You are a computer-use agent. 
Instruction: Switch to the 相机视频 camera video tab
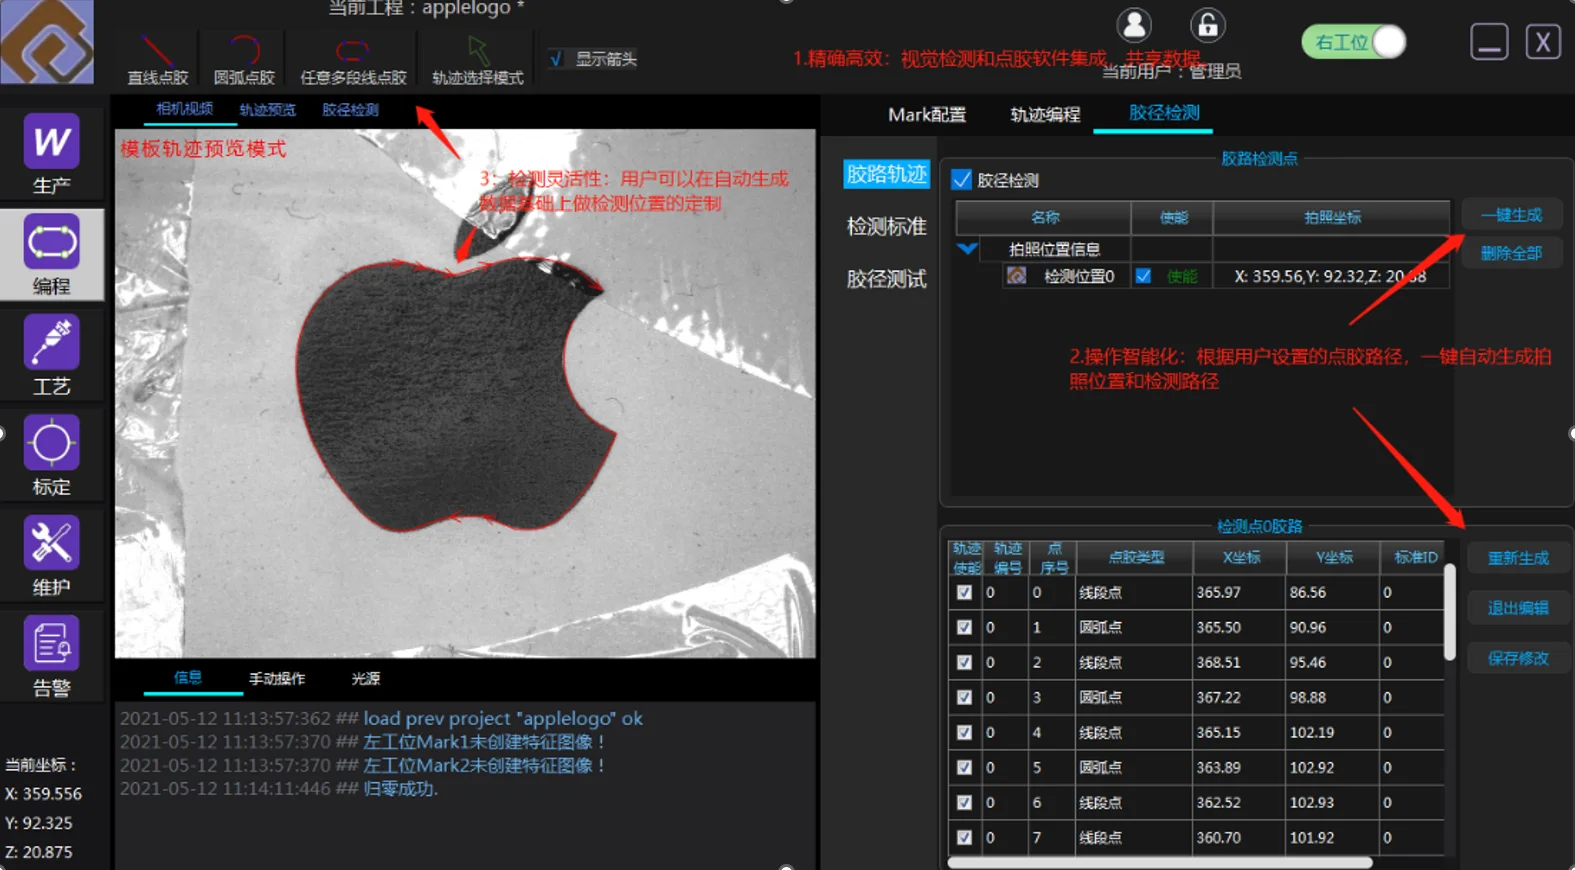pyautogui.click(x=185, y=109)
